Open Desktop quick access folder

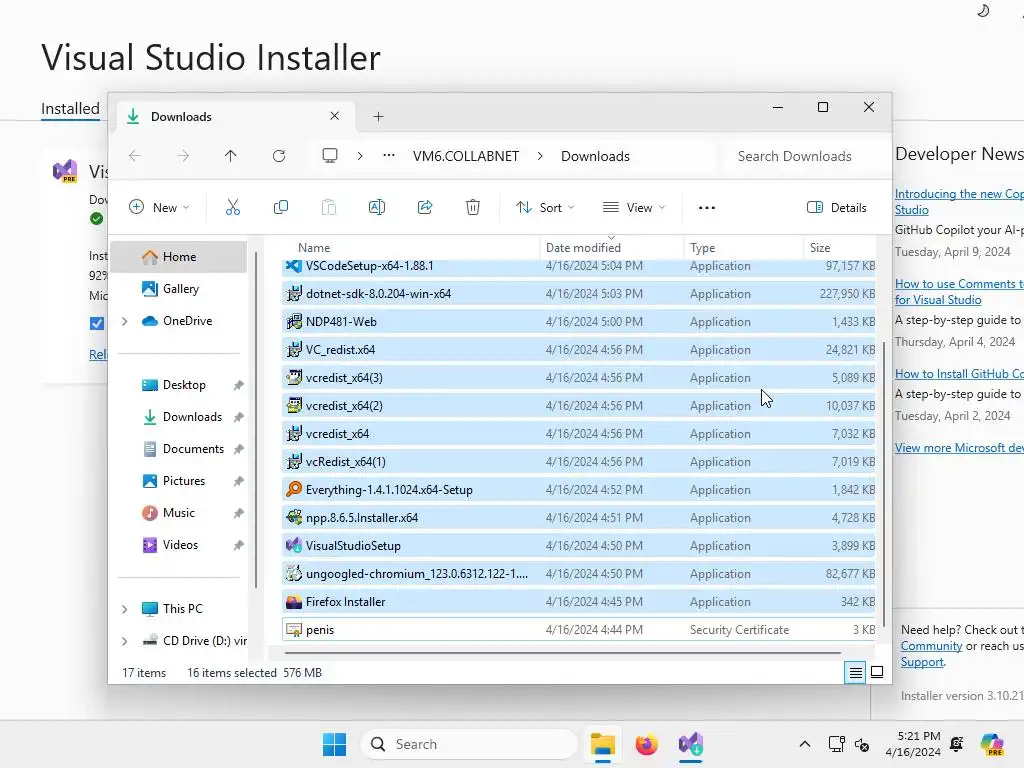coord(184,385)
